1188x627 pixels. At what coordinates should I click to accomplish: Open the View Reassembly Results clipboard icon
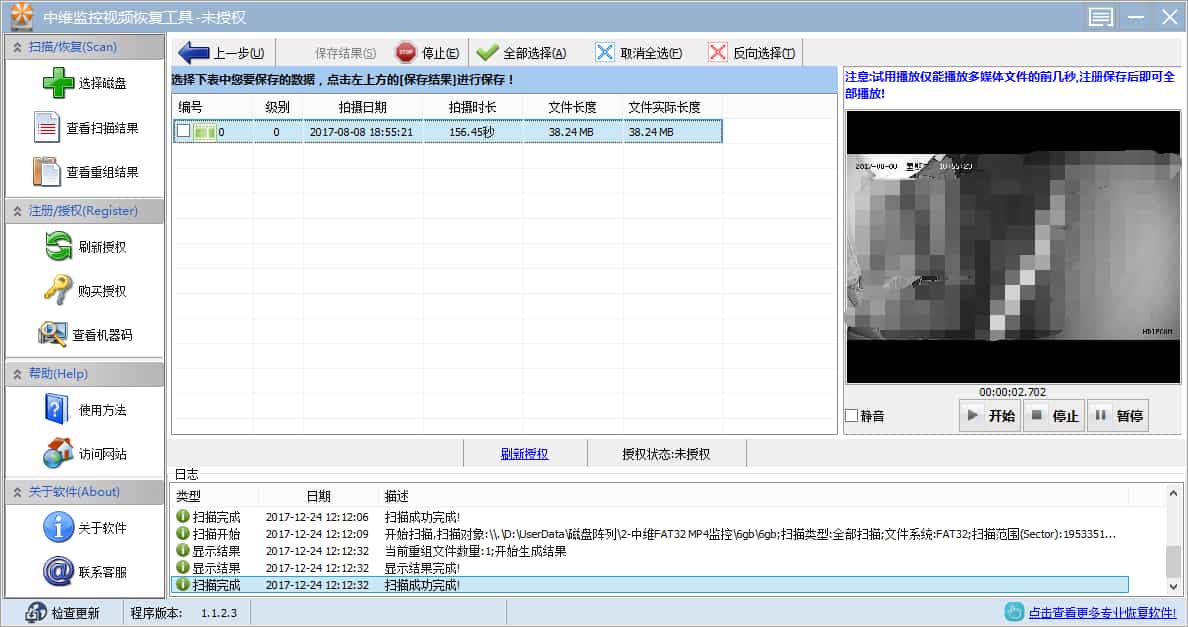(x=46, y=171)
